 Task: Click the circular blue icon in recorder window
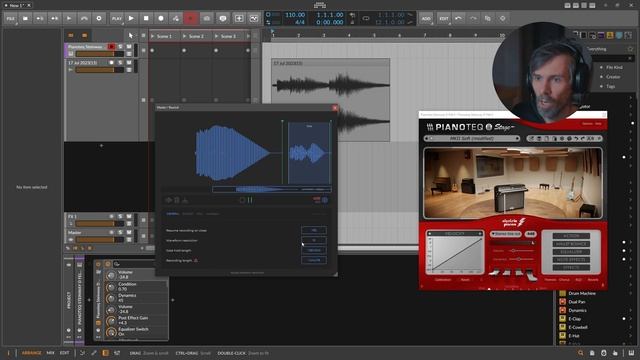[325, 200]
